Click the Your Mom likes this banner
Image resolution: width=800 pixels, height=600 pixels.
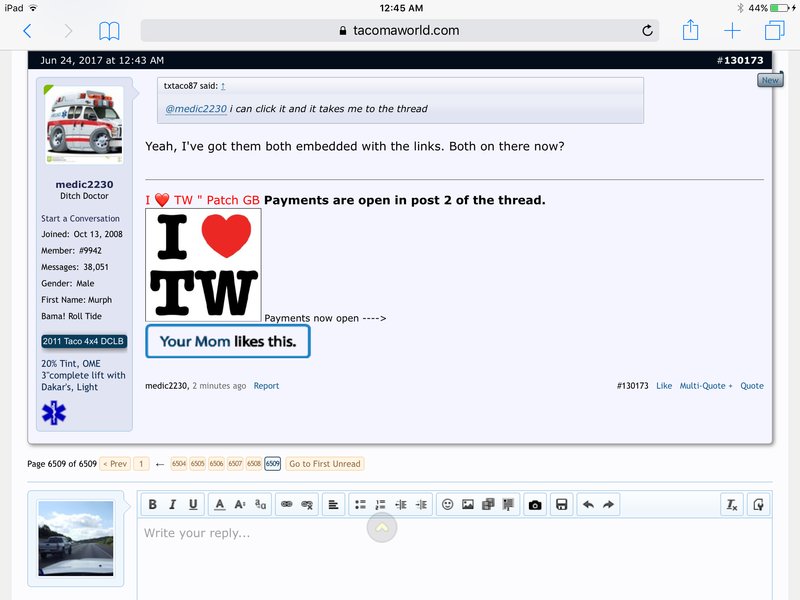point(228,341)
